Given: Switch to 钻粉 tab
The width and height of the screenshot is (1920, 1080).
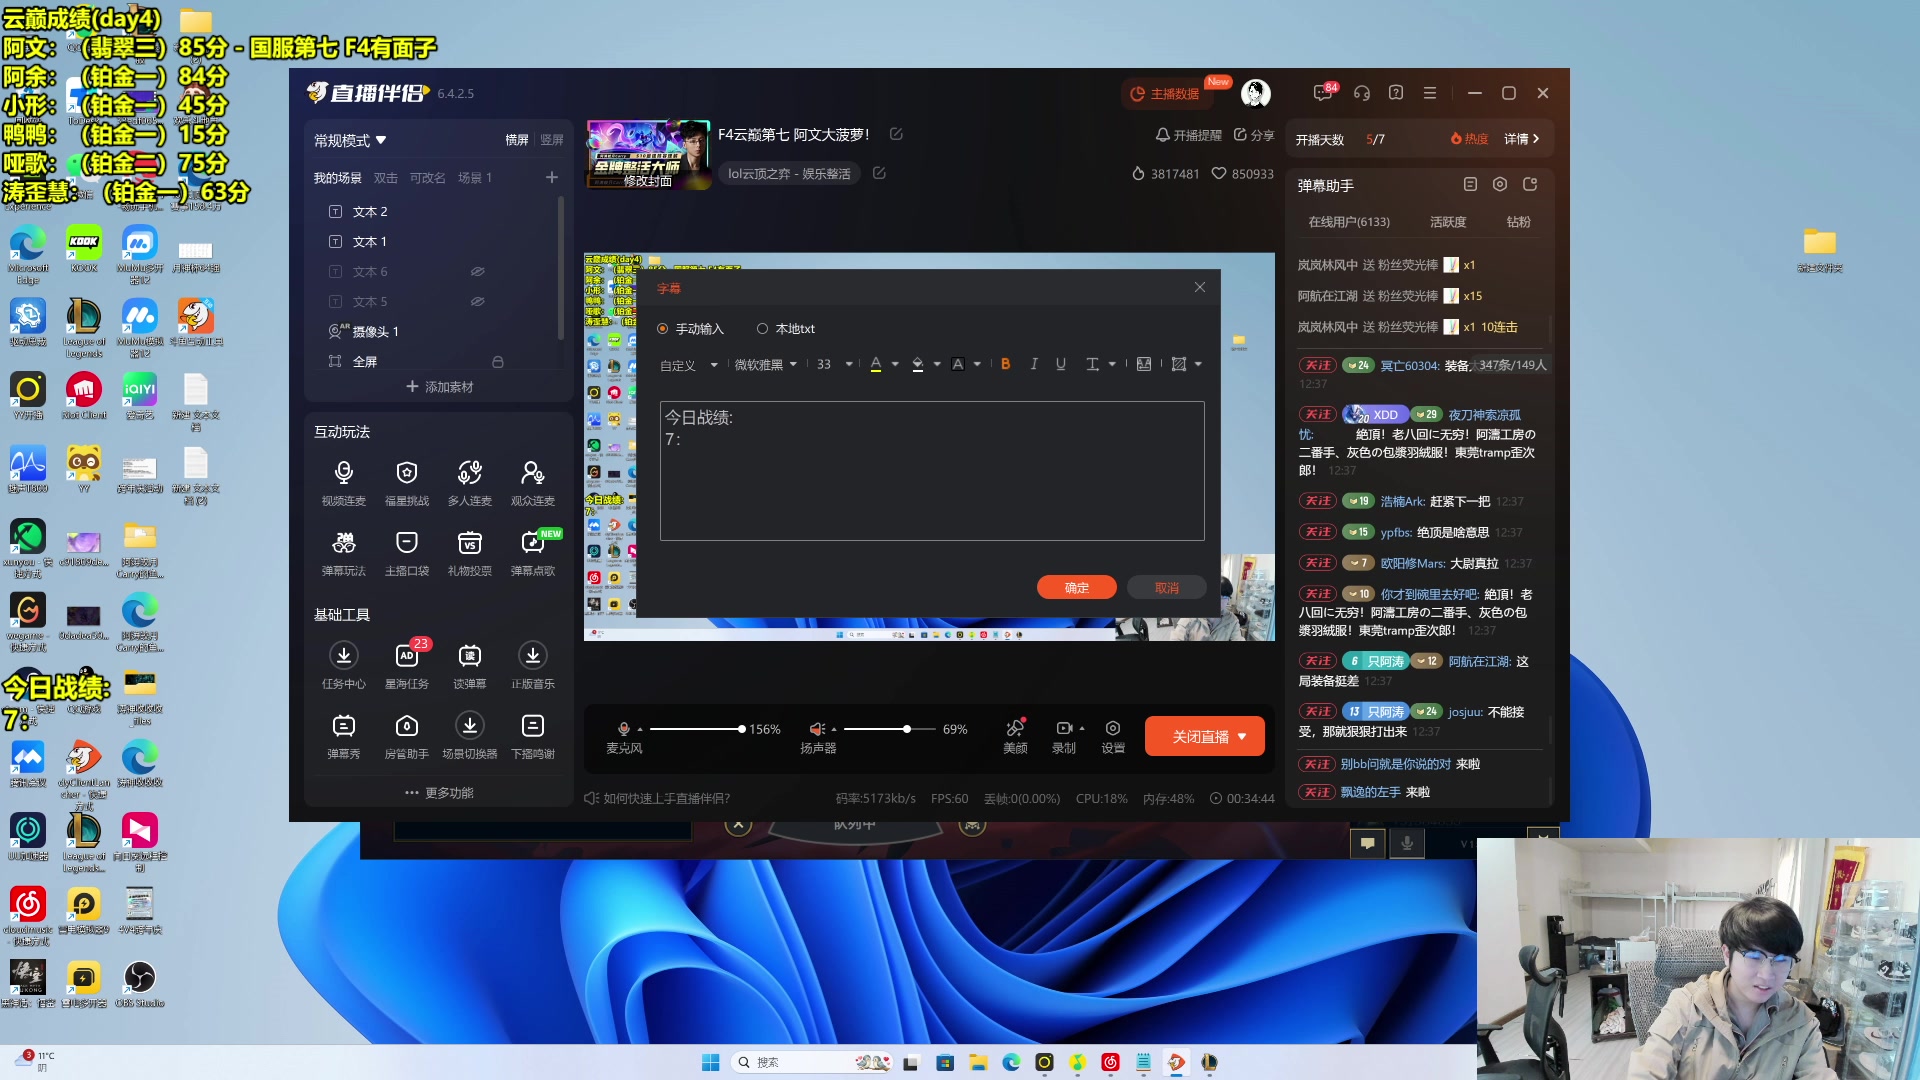Looking at the screenshot, I should (x=1518, y=222).
